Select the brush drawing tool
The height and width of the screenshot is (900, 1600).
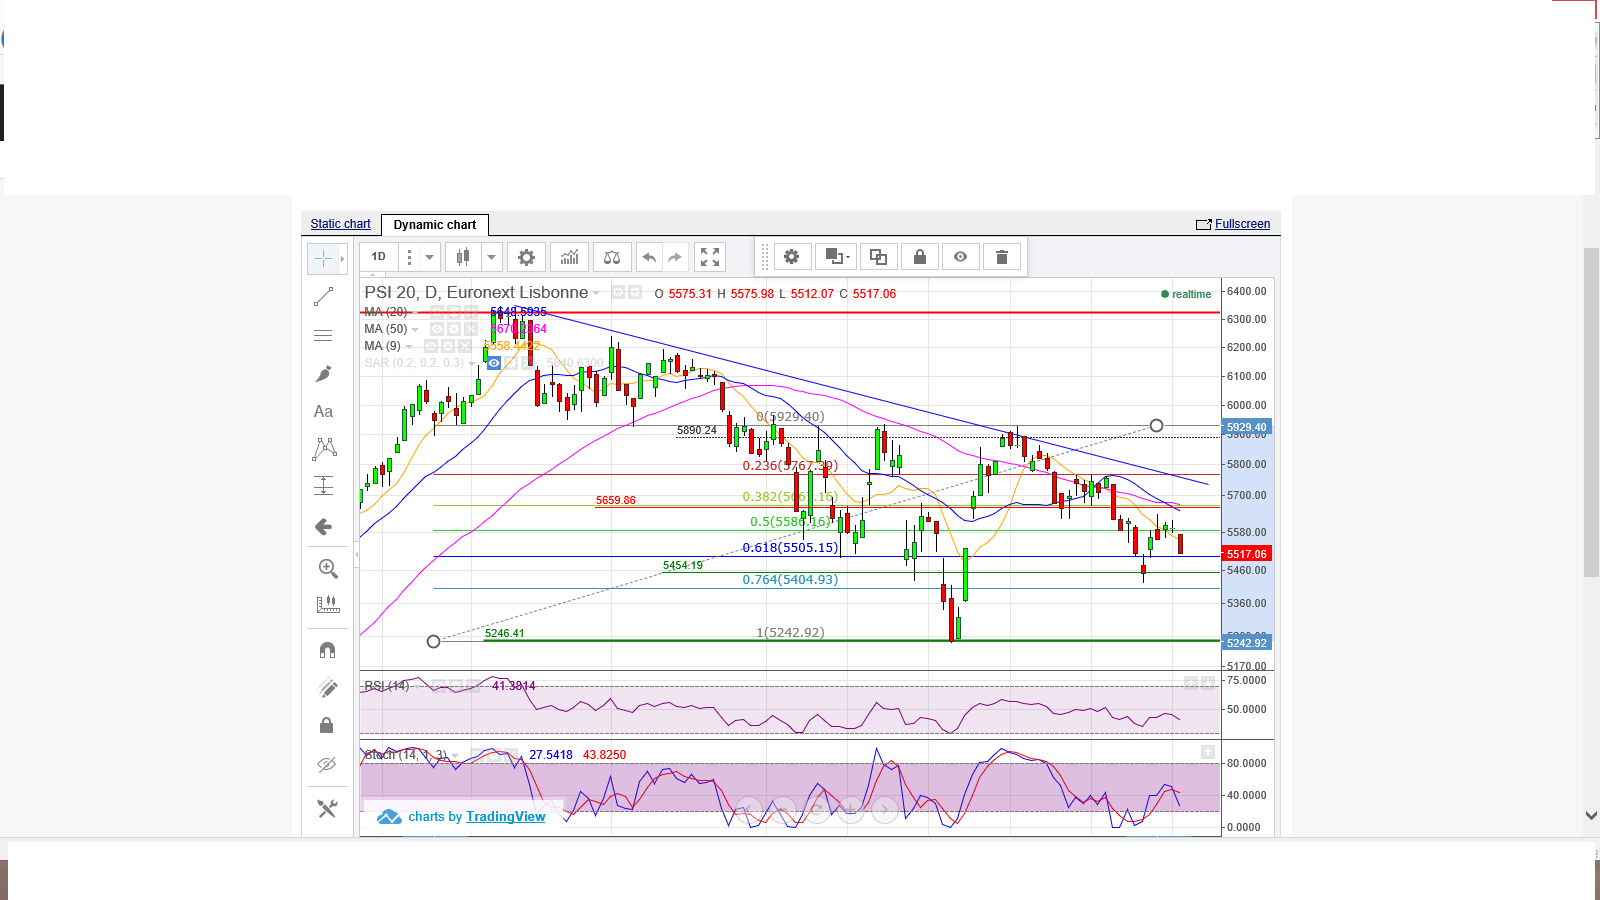tap(323, 374)
